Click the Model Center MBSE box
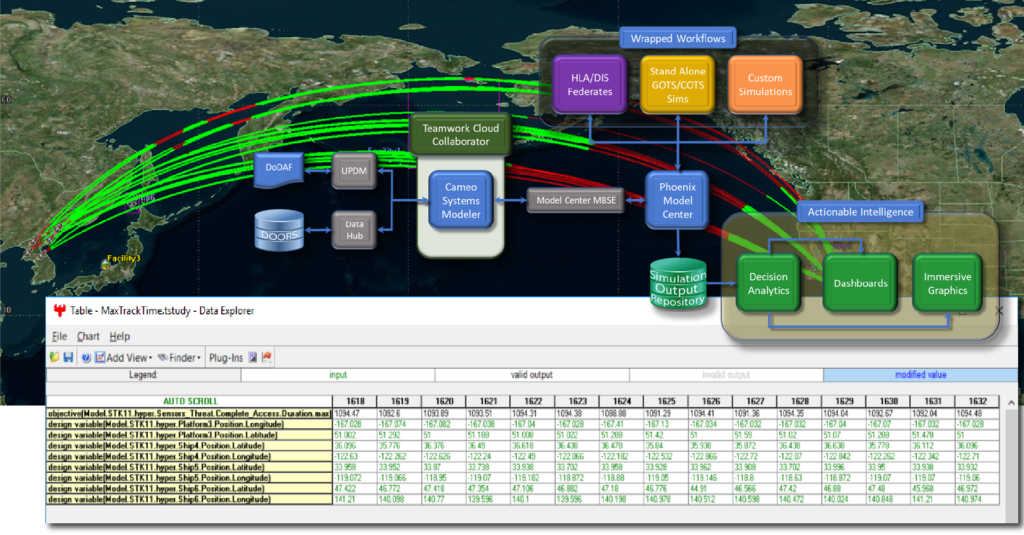The height and width of the screenshot is (535, 1024). click(576, 201)
